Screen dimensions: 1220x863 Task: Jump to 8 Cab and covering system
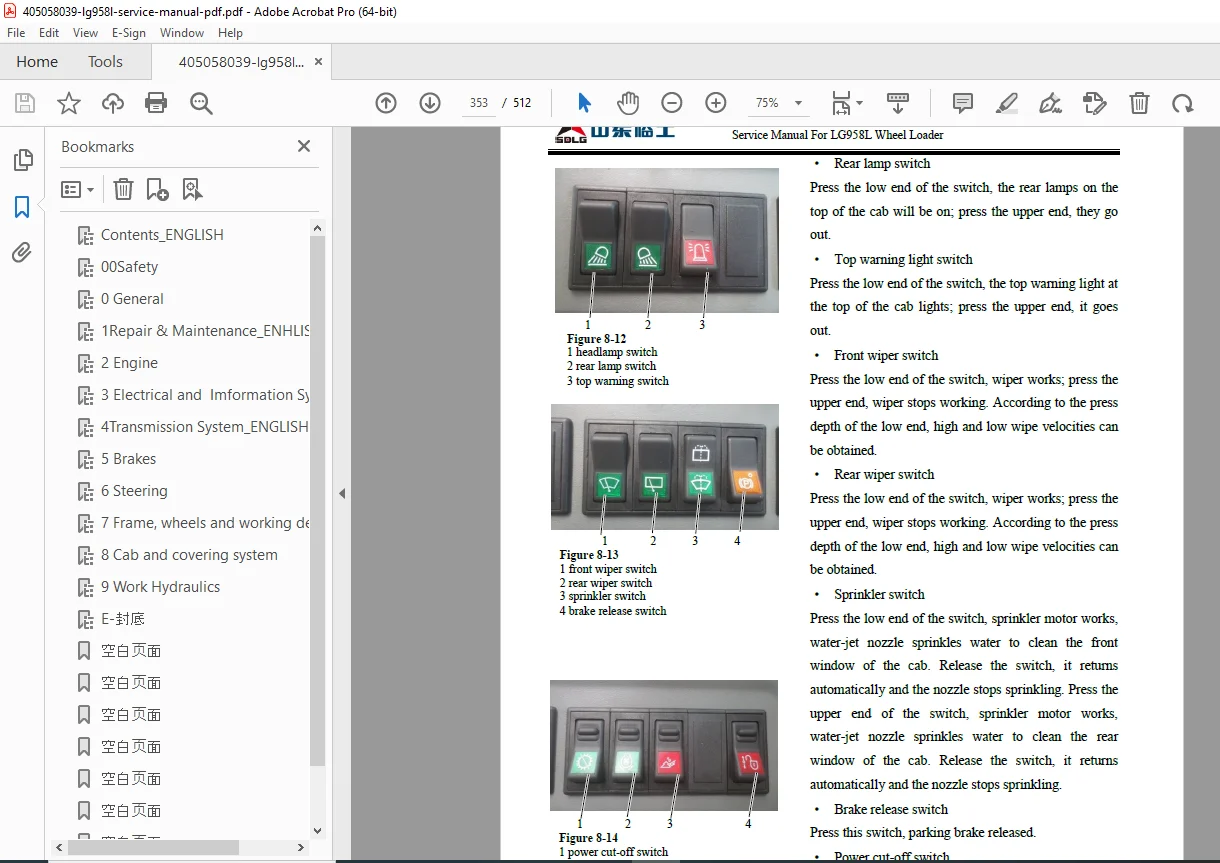[x=189, y=555]
